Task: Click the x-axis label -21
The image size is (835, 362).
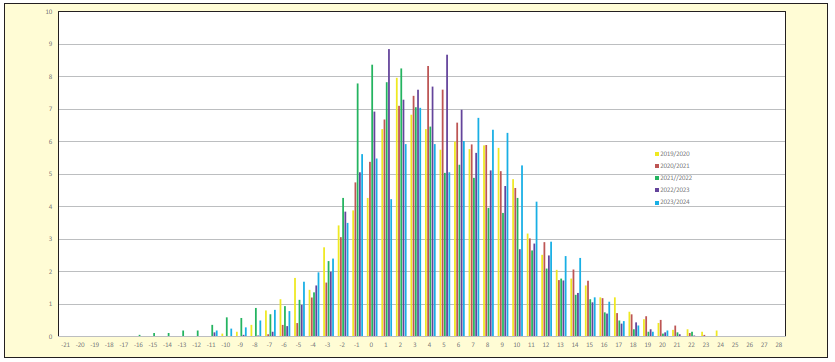Action: pyautogui.click(x=66, y=345)
